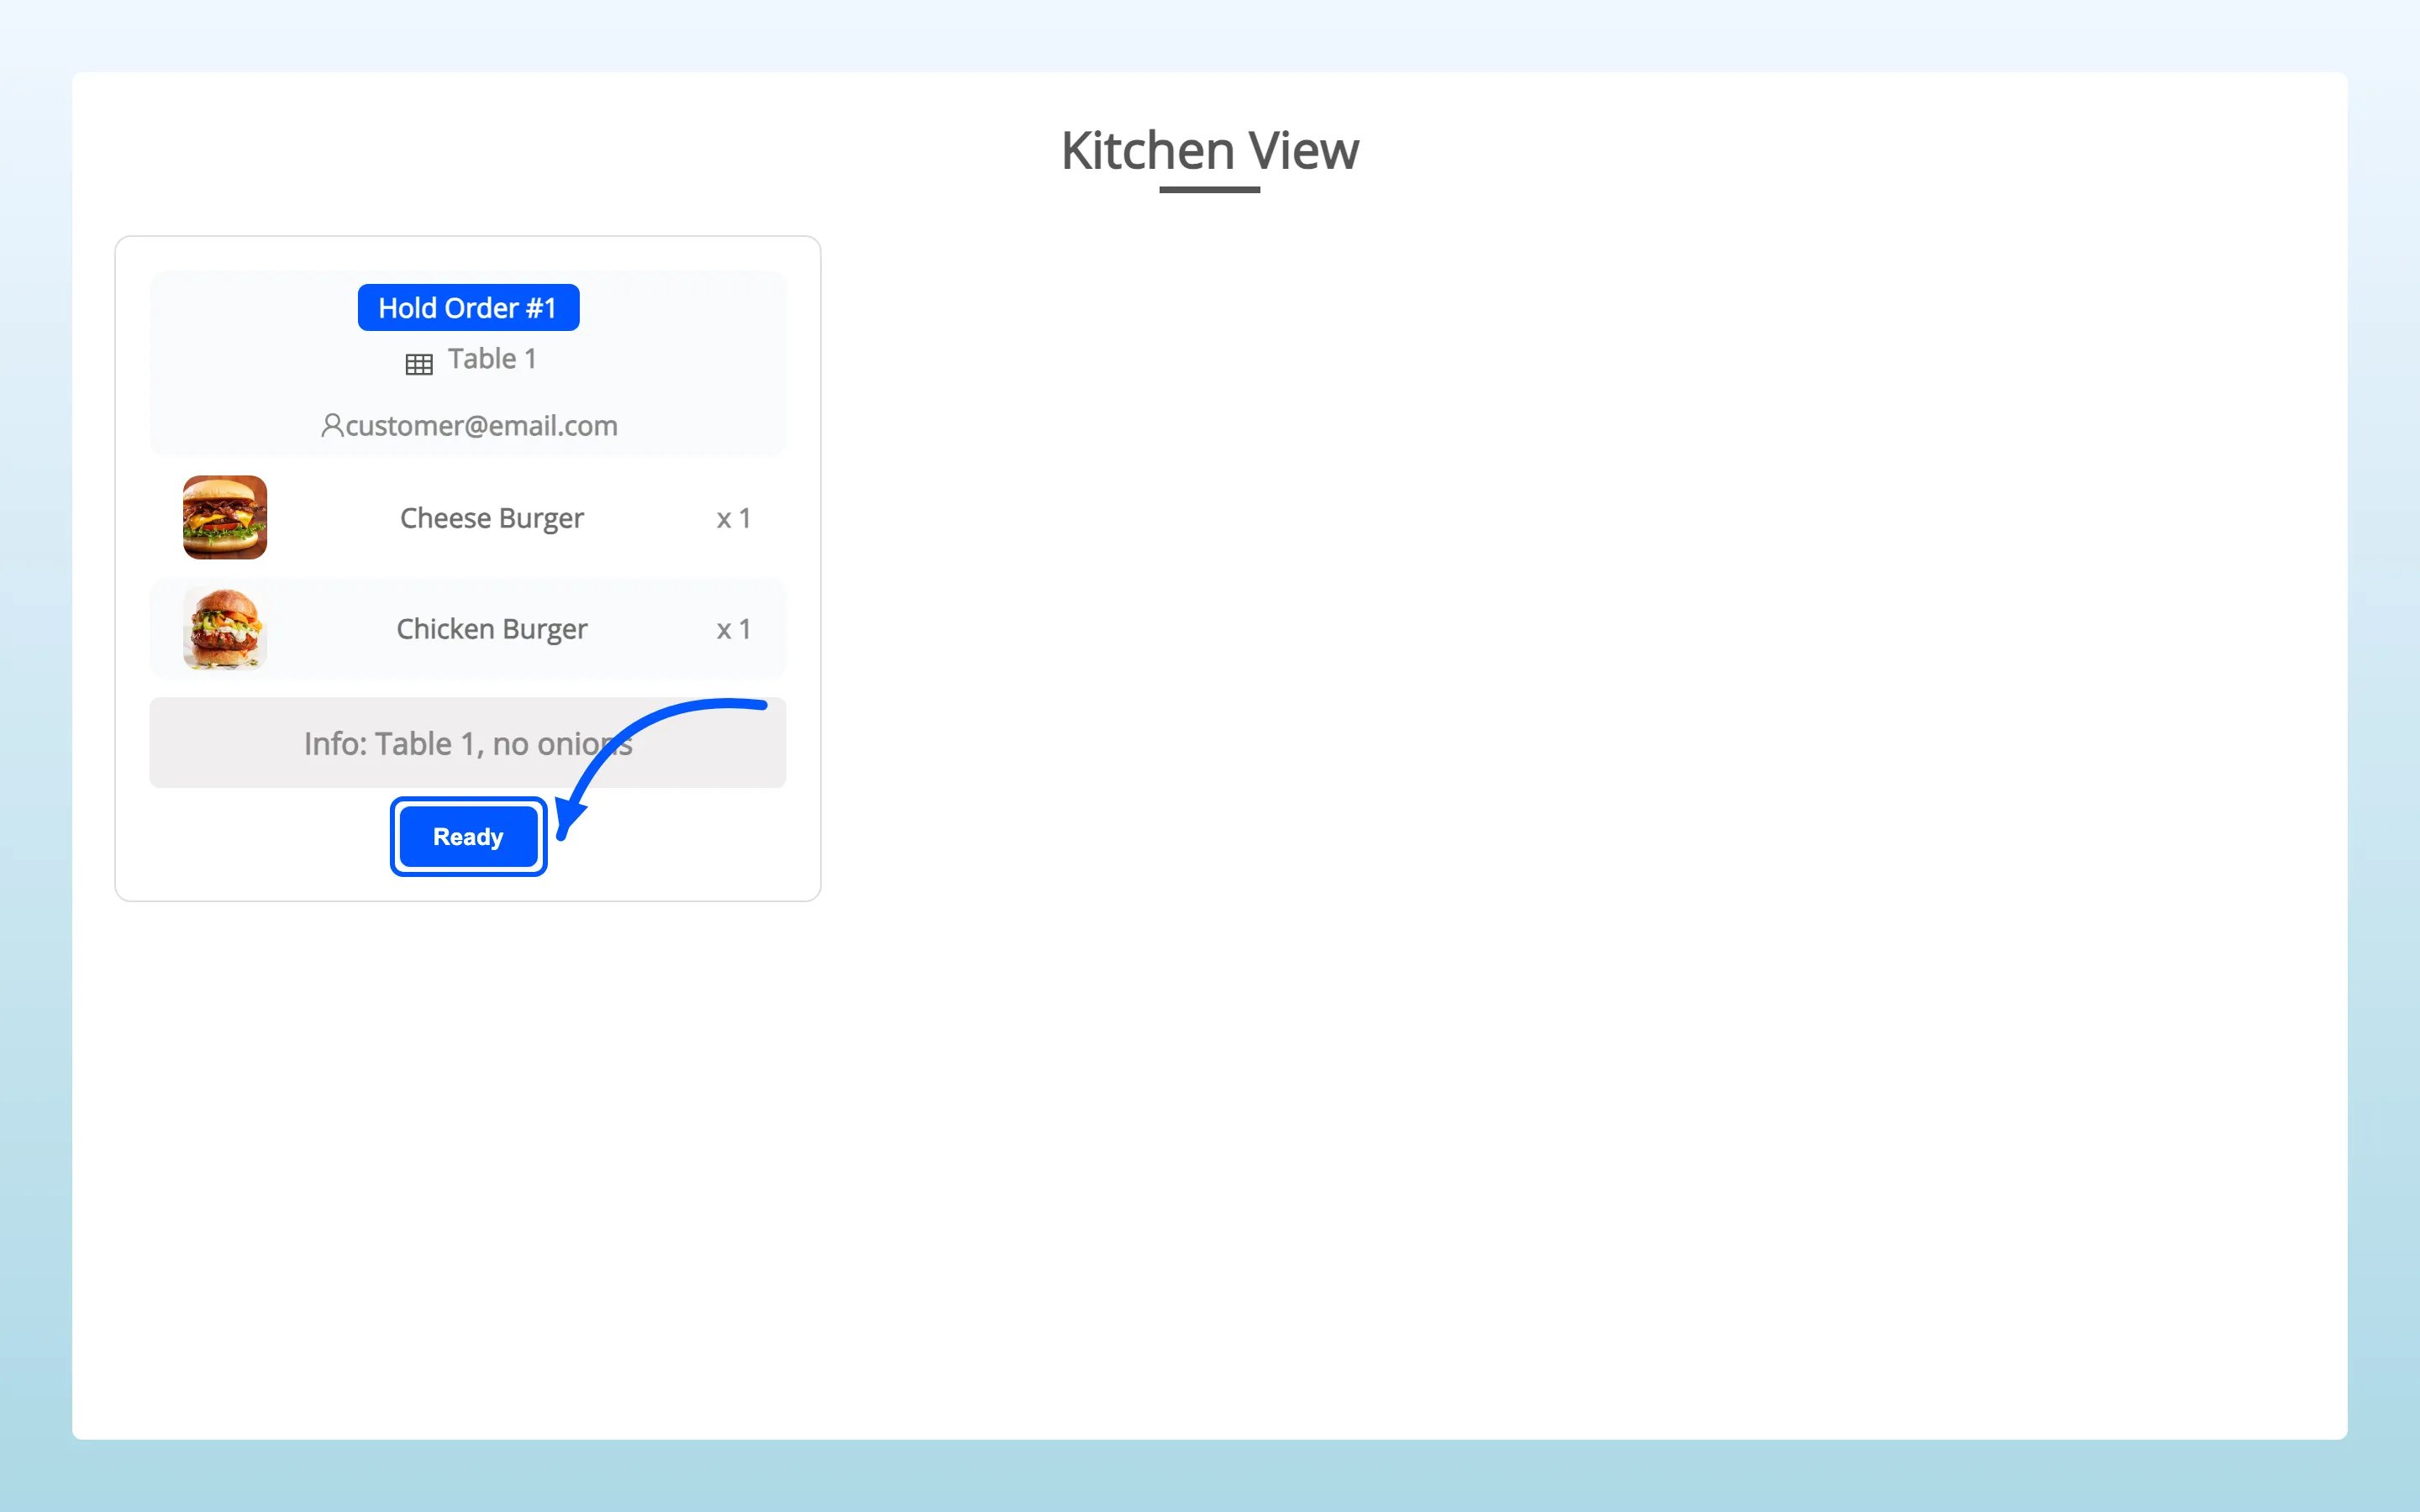Open the Chicken Burger thumbnail
This screenshot has width=2420, height=1512.
click(x=225, y=628)
